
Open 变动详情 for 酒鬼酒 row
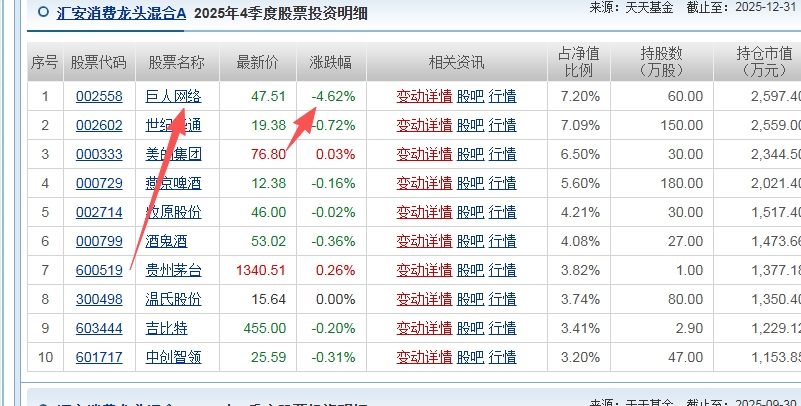(x=425, y=241)
